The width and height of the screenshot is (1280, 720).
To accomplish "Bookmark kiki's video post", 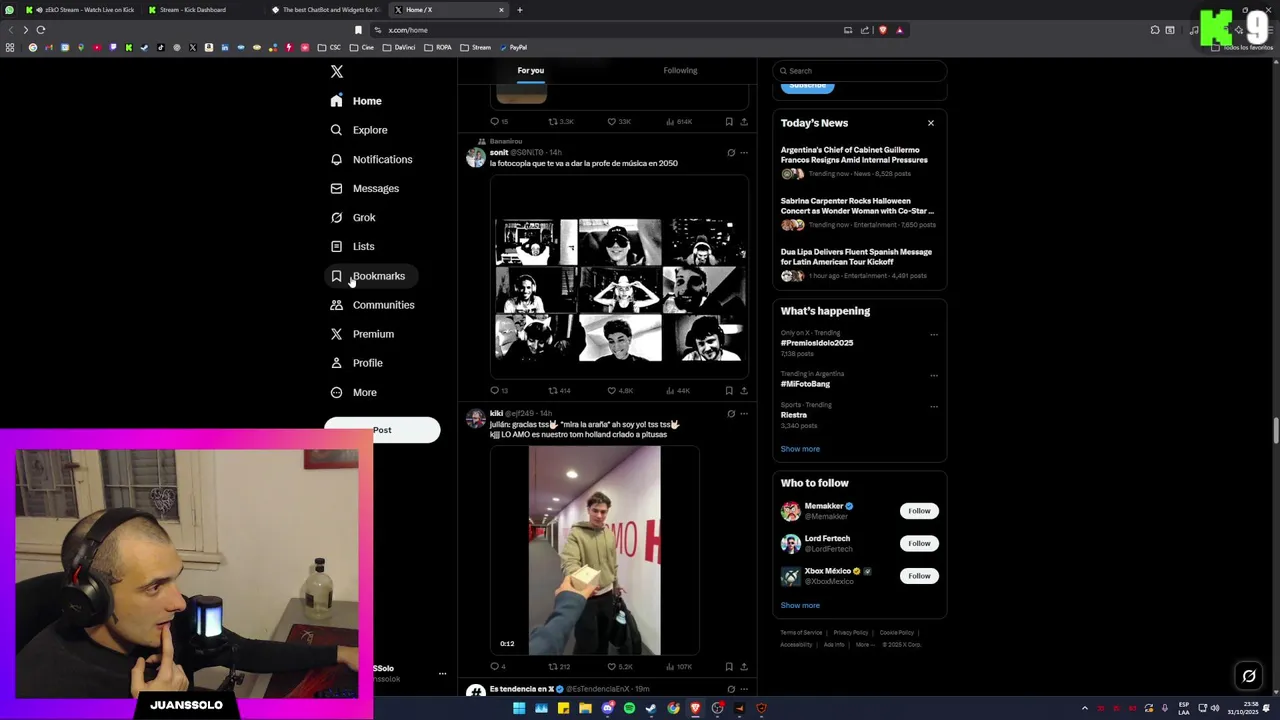I will click(x=729, y=667).
